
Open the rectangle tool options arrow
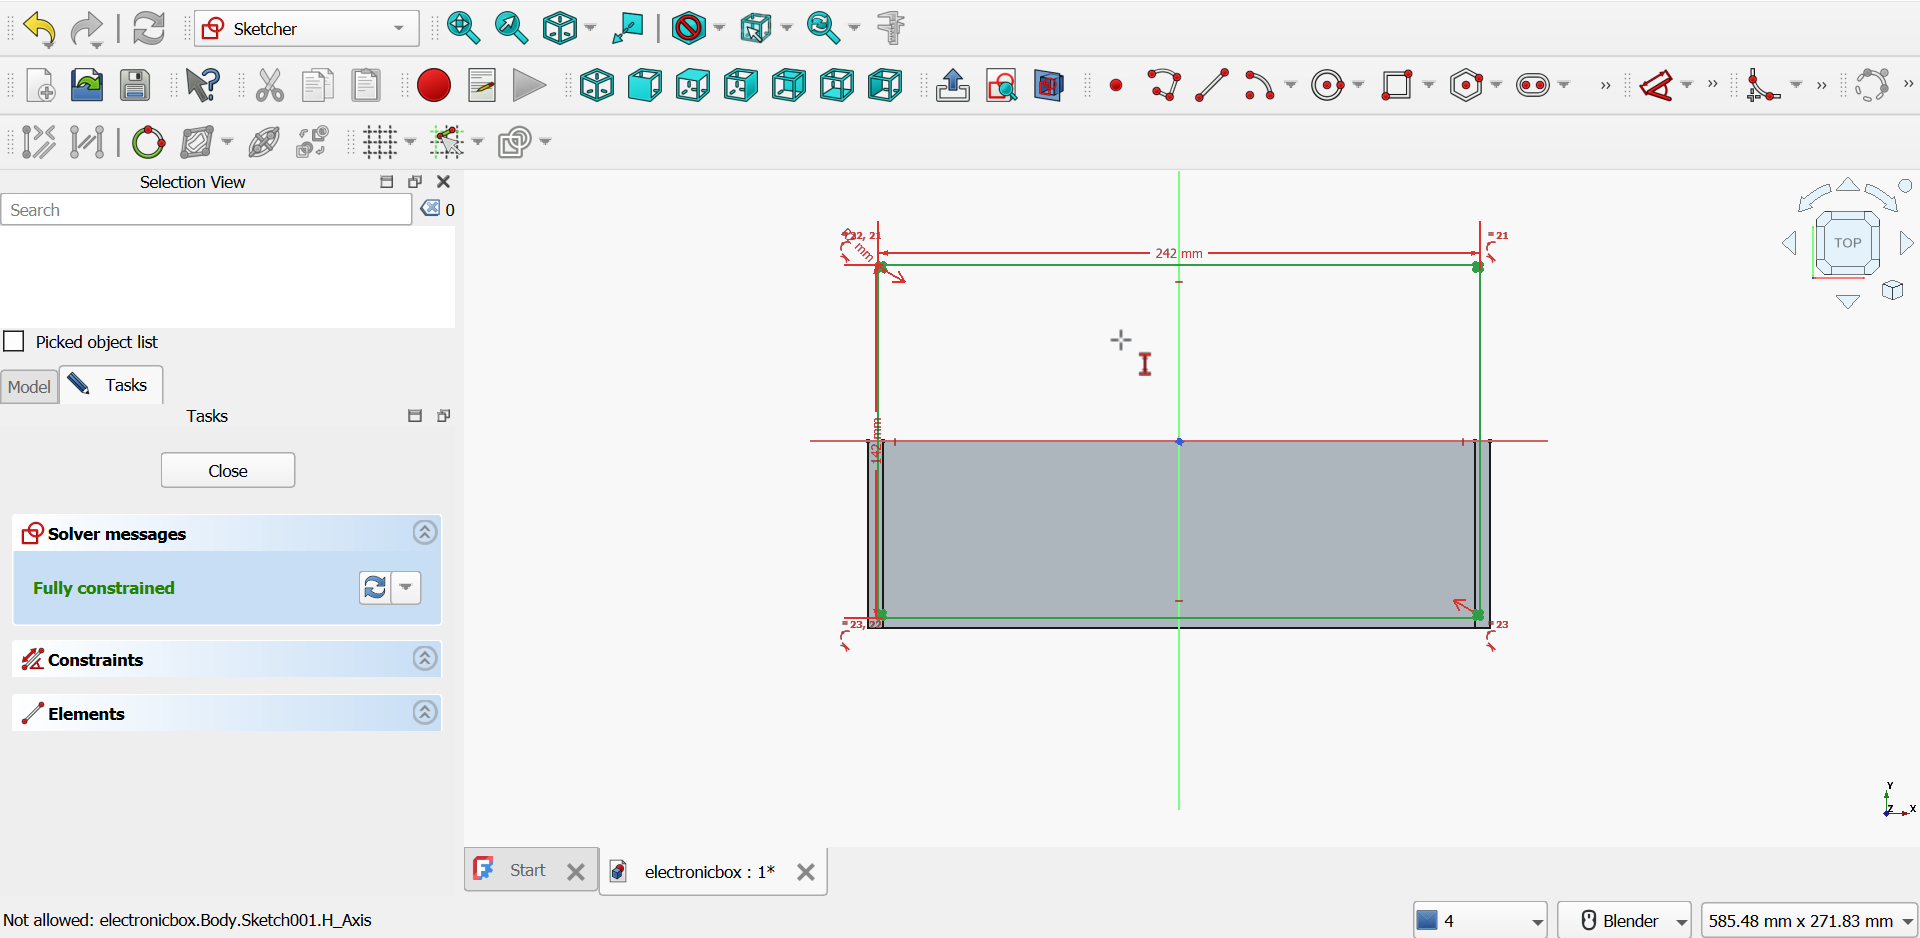[1428, 86]
